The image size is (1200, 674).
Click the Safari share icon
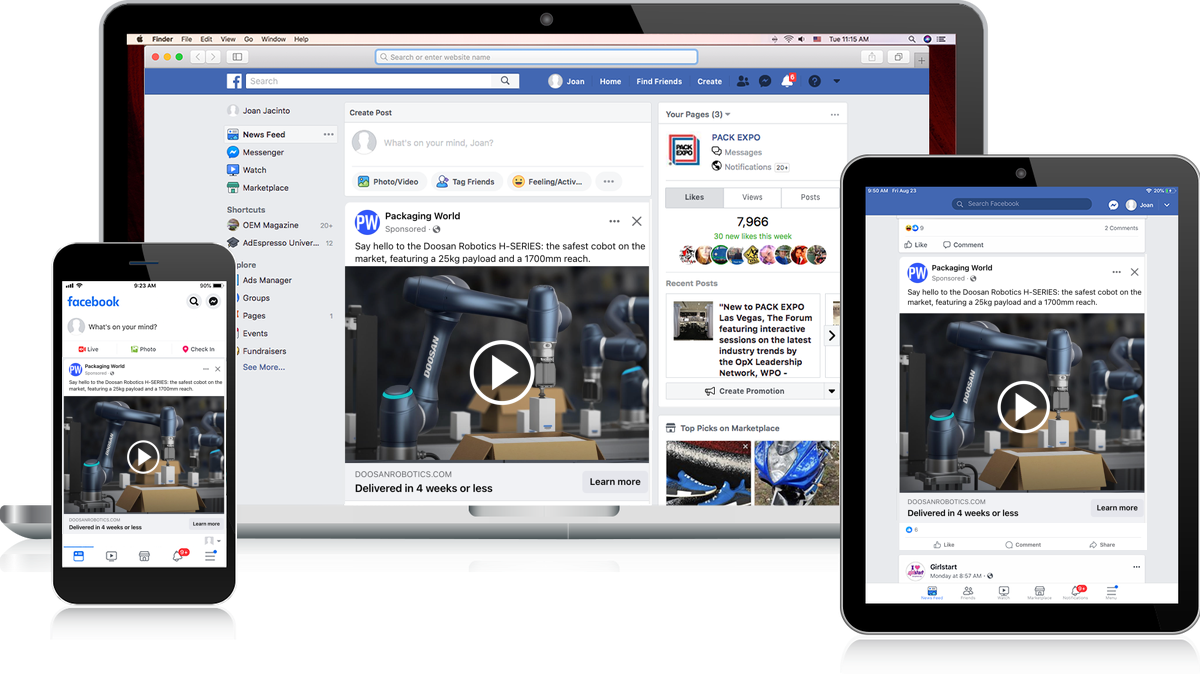click(x=872, y=57)
